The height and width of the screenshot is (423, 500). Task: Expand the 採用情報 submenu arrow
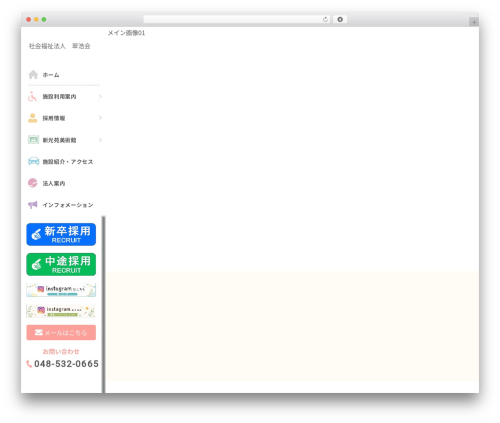100,118
